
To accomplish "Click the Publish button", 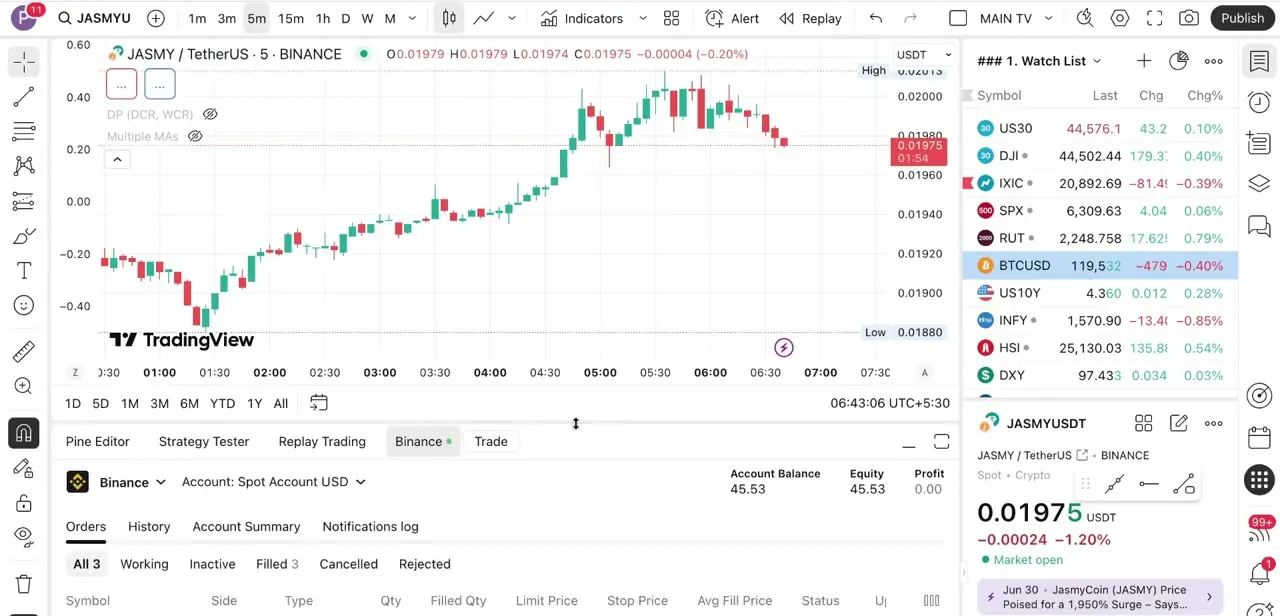I will point(1243,18).
